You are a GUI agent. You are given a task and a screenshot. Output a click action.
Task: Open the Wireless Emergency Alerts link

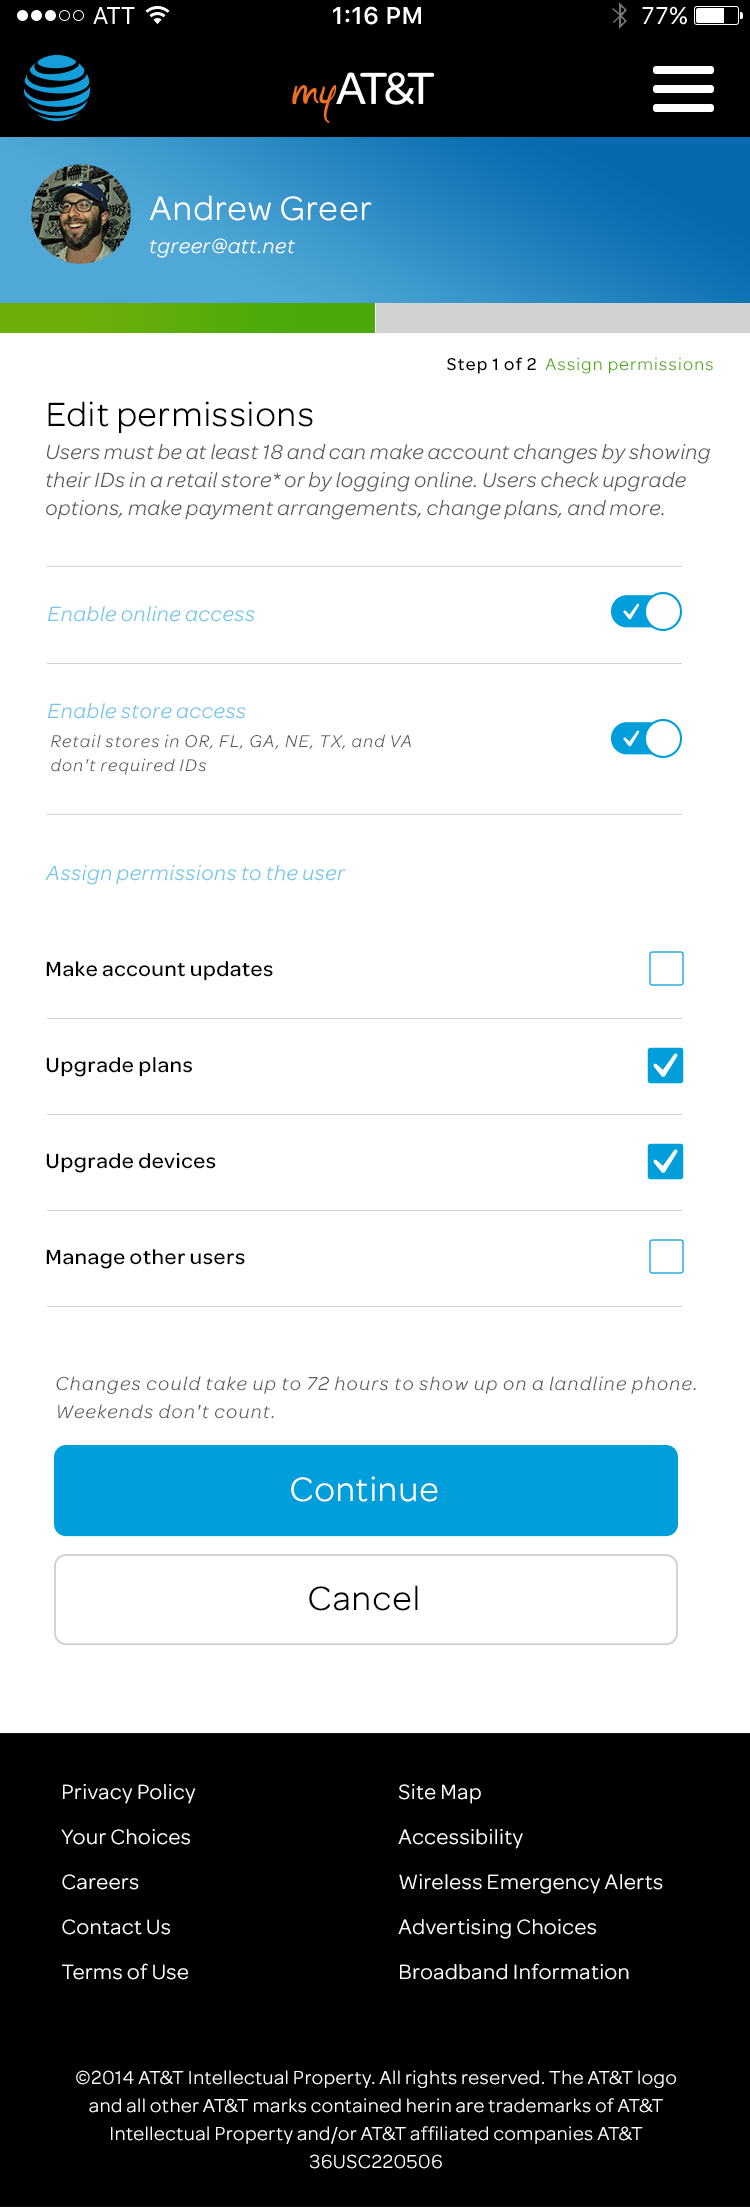(530, 1882)
